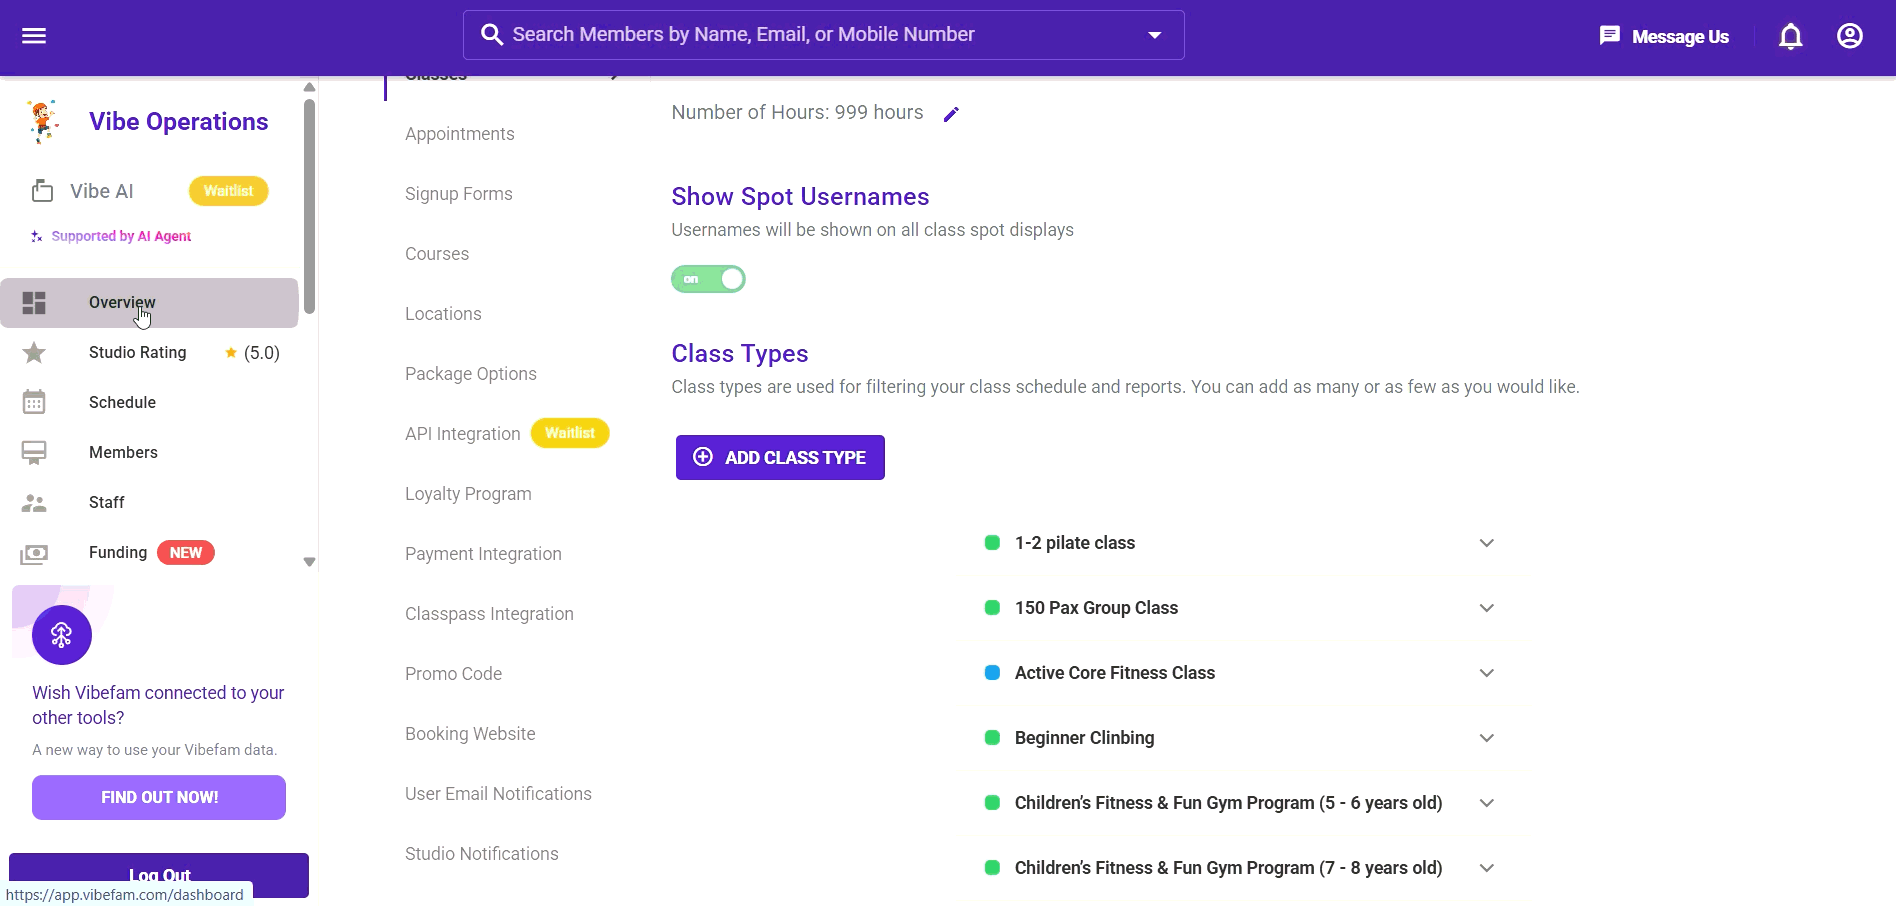The width and height of the screenshot is (1896, 906).
Task: Click the Vibe AI Waitlist badge
Action: click(228, 190)
